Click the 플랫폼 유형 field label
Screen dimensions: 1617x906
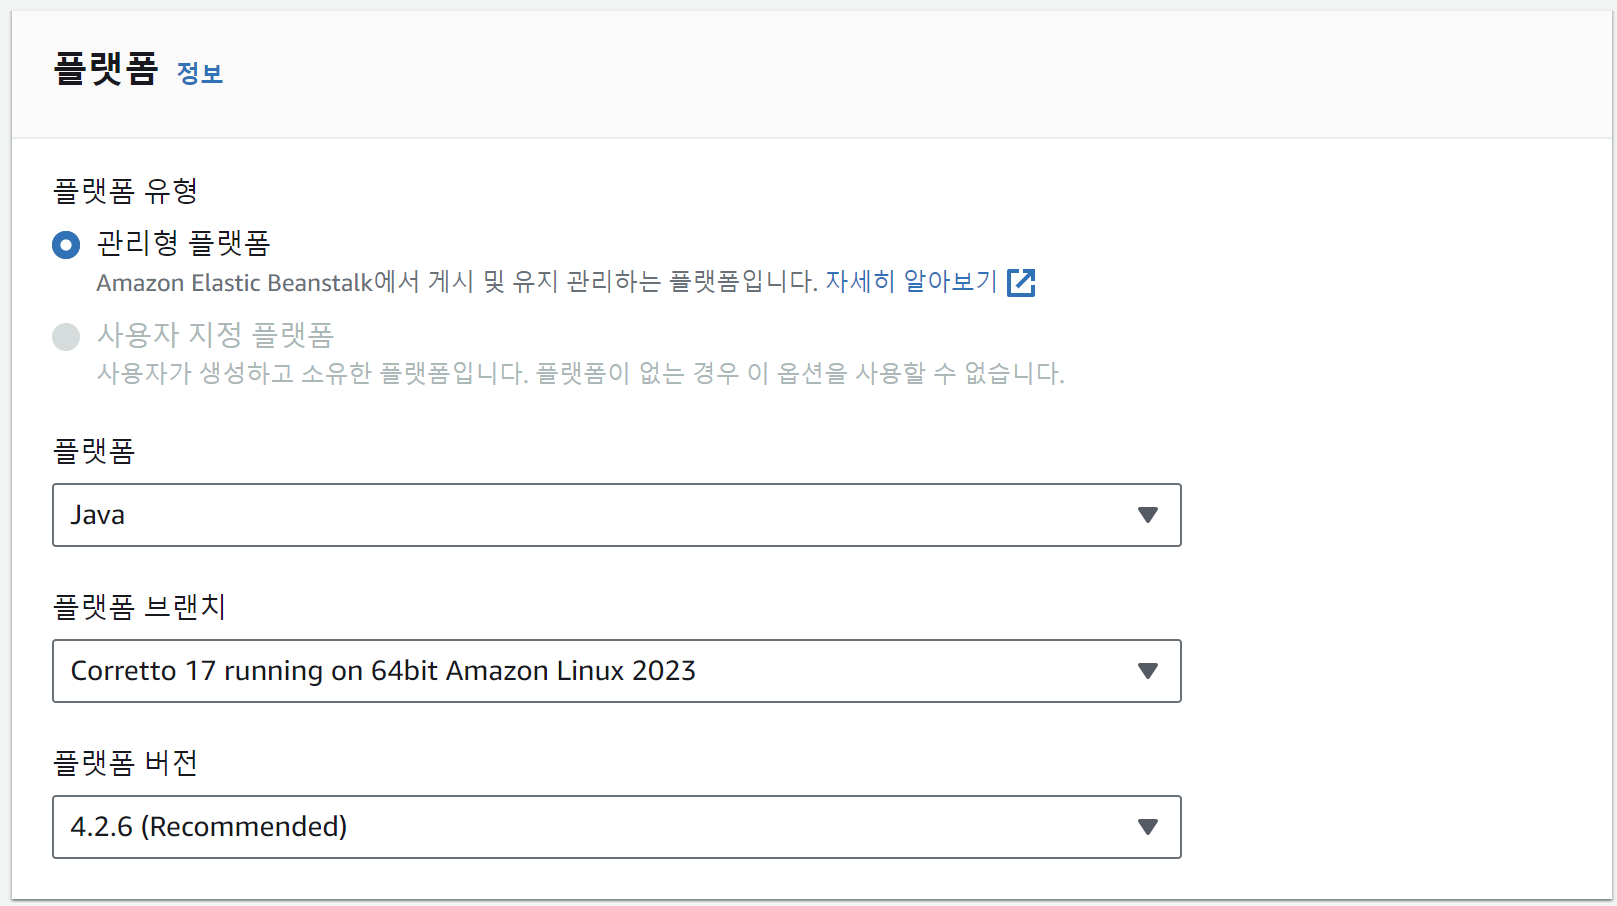click(x=125, y=190)
